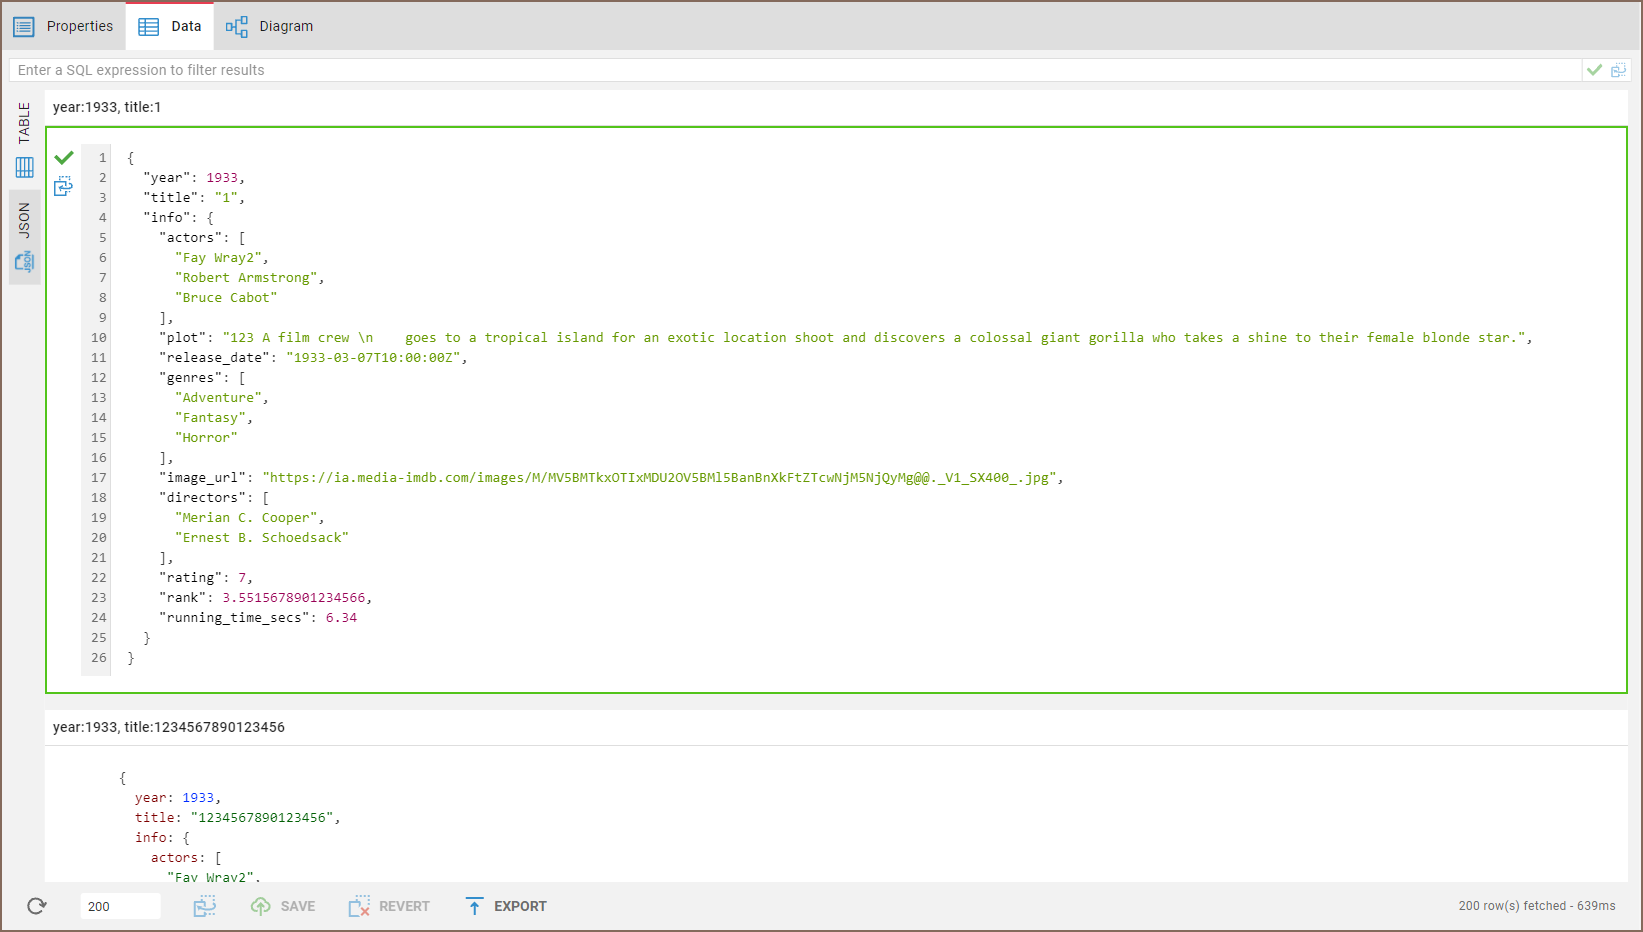The height and width of the screenshot is (932, 1643).
Task: Open the Diagram tab
Action: coord(269,26)
